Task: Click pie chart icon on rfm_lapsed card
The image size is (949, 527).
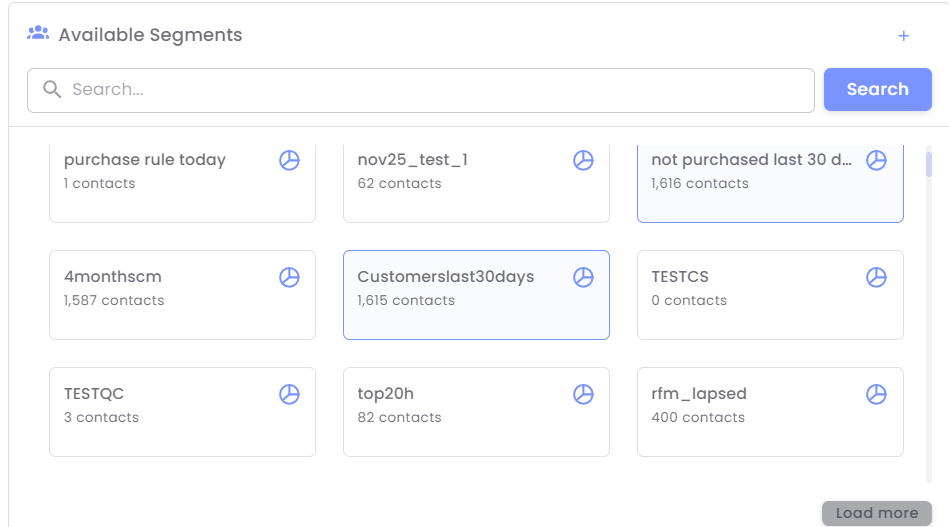Action: click(876, 394)
